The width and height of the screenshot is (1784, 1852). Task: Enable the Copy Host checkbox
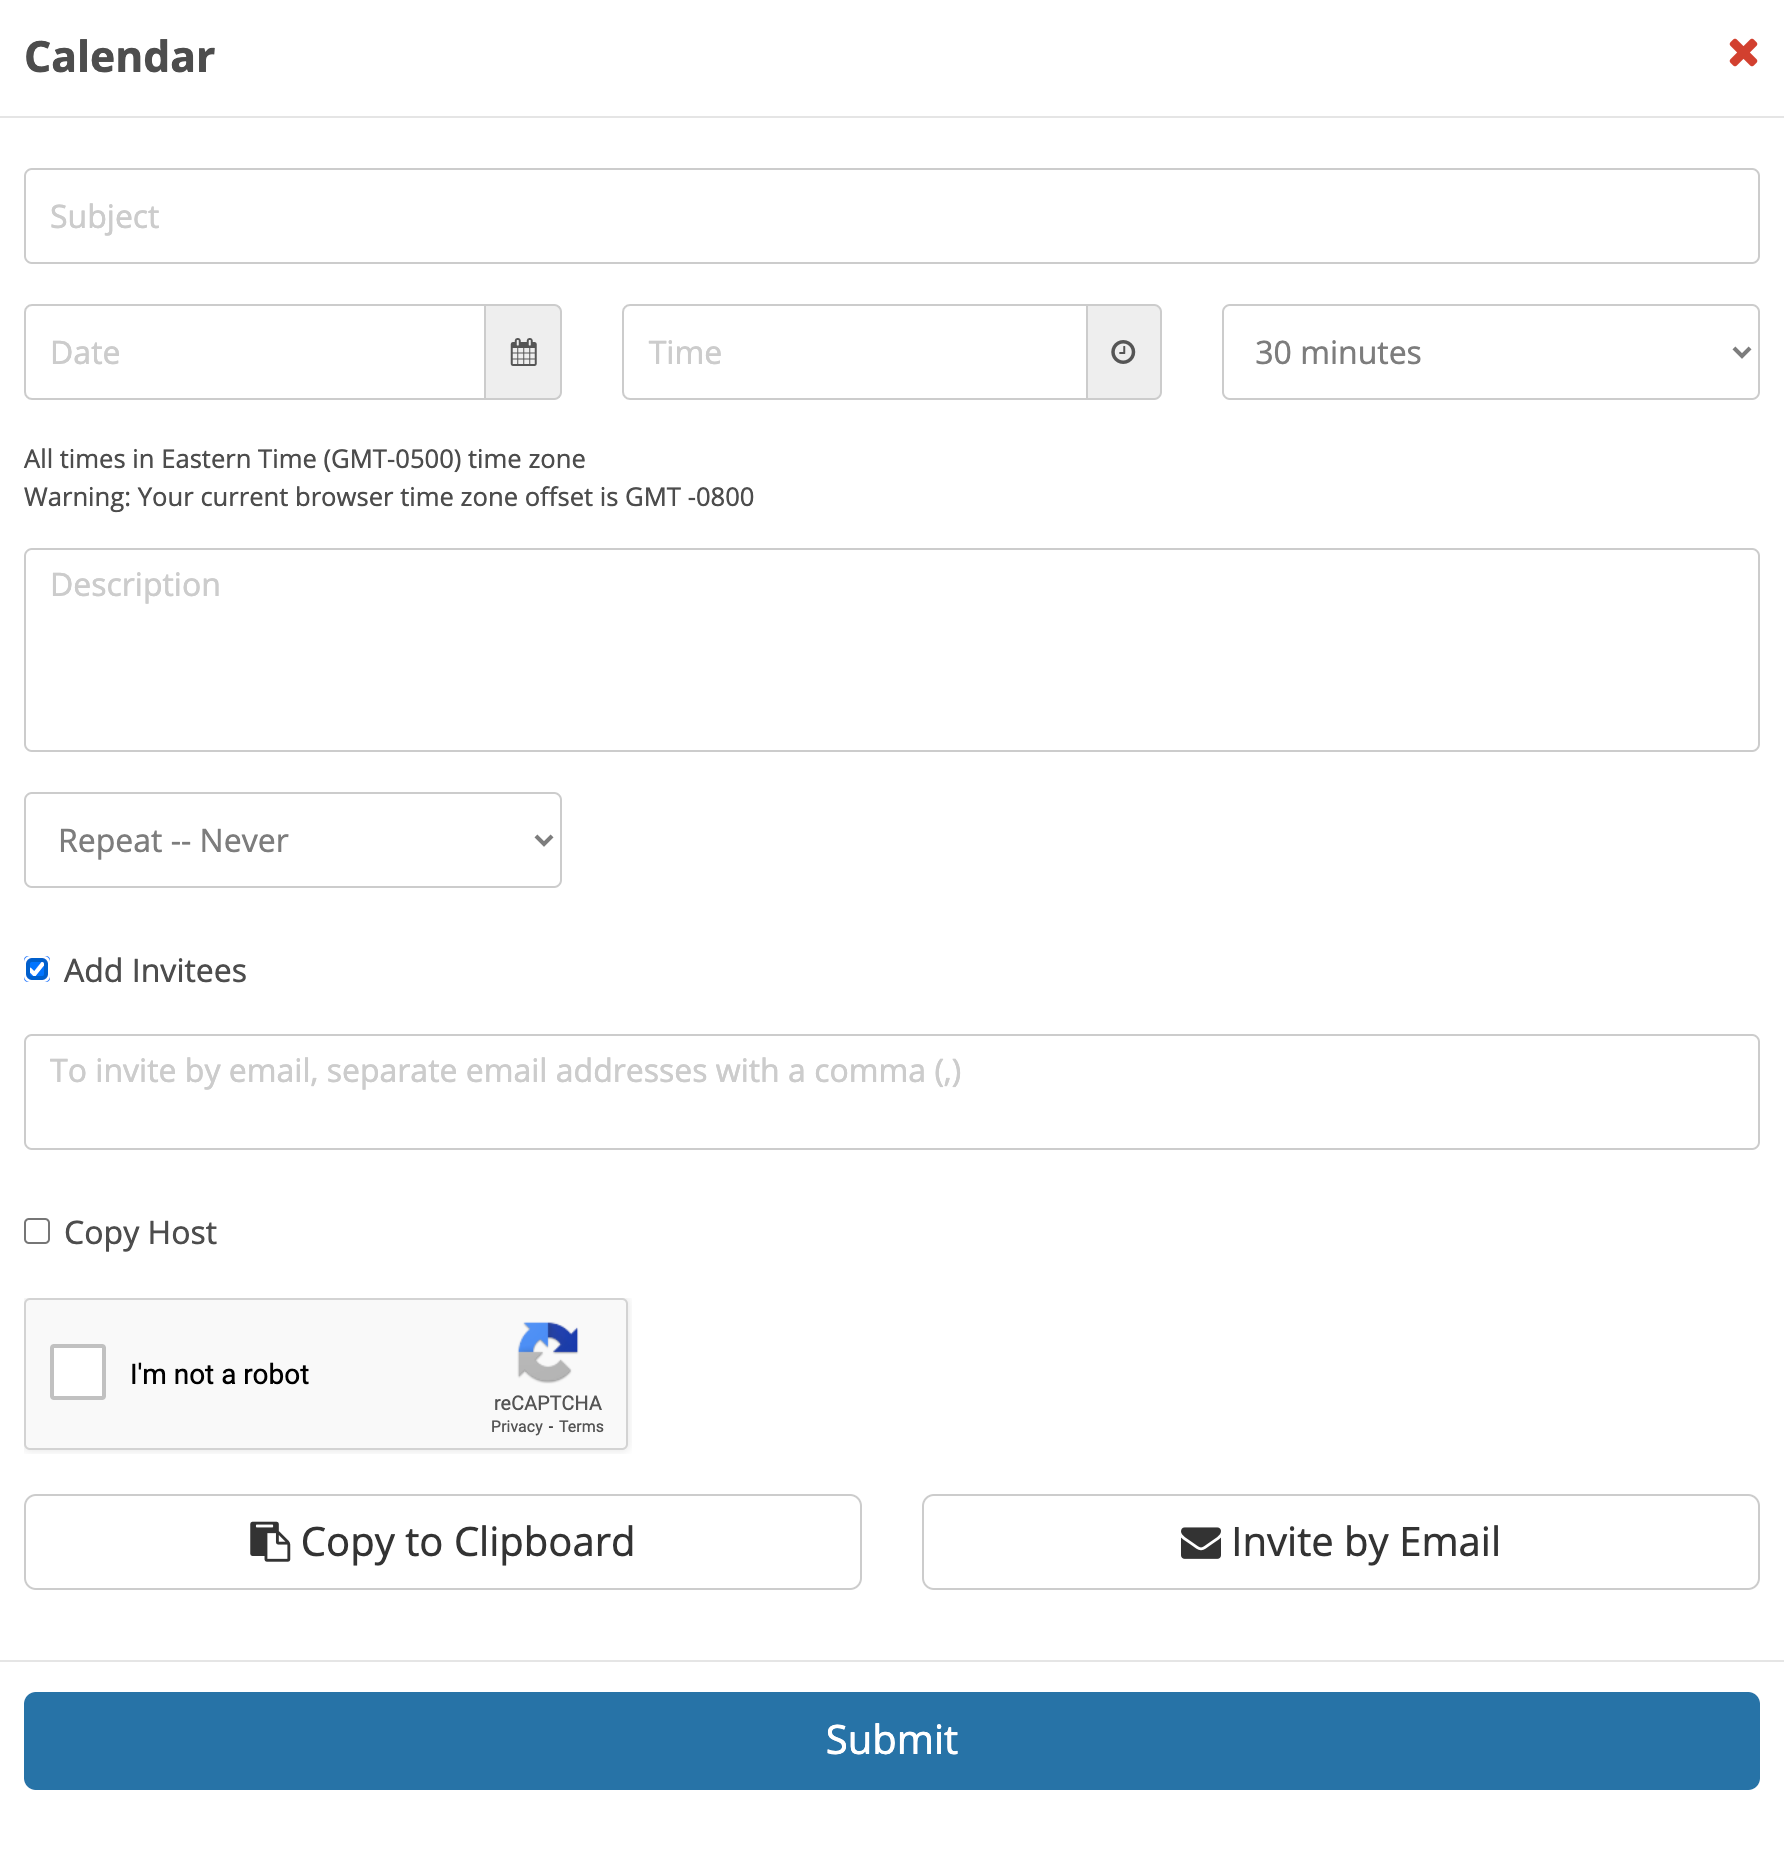[x=37, y=1231]
